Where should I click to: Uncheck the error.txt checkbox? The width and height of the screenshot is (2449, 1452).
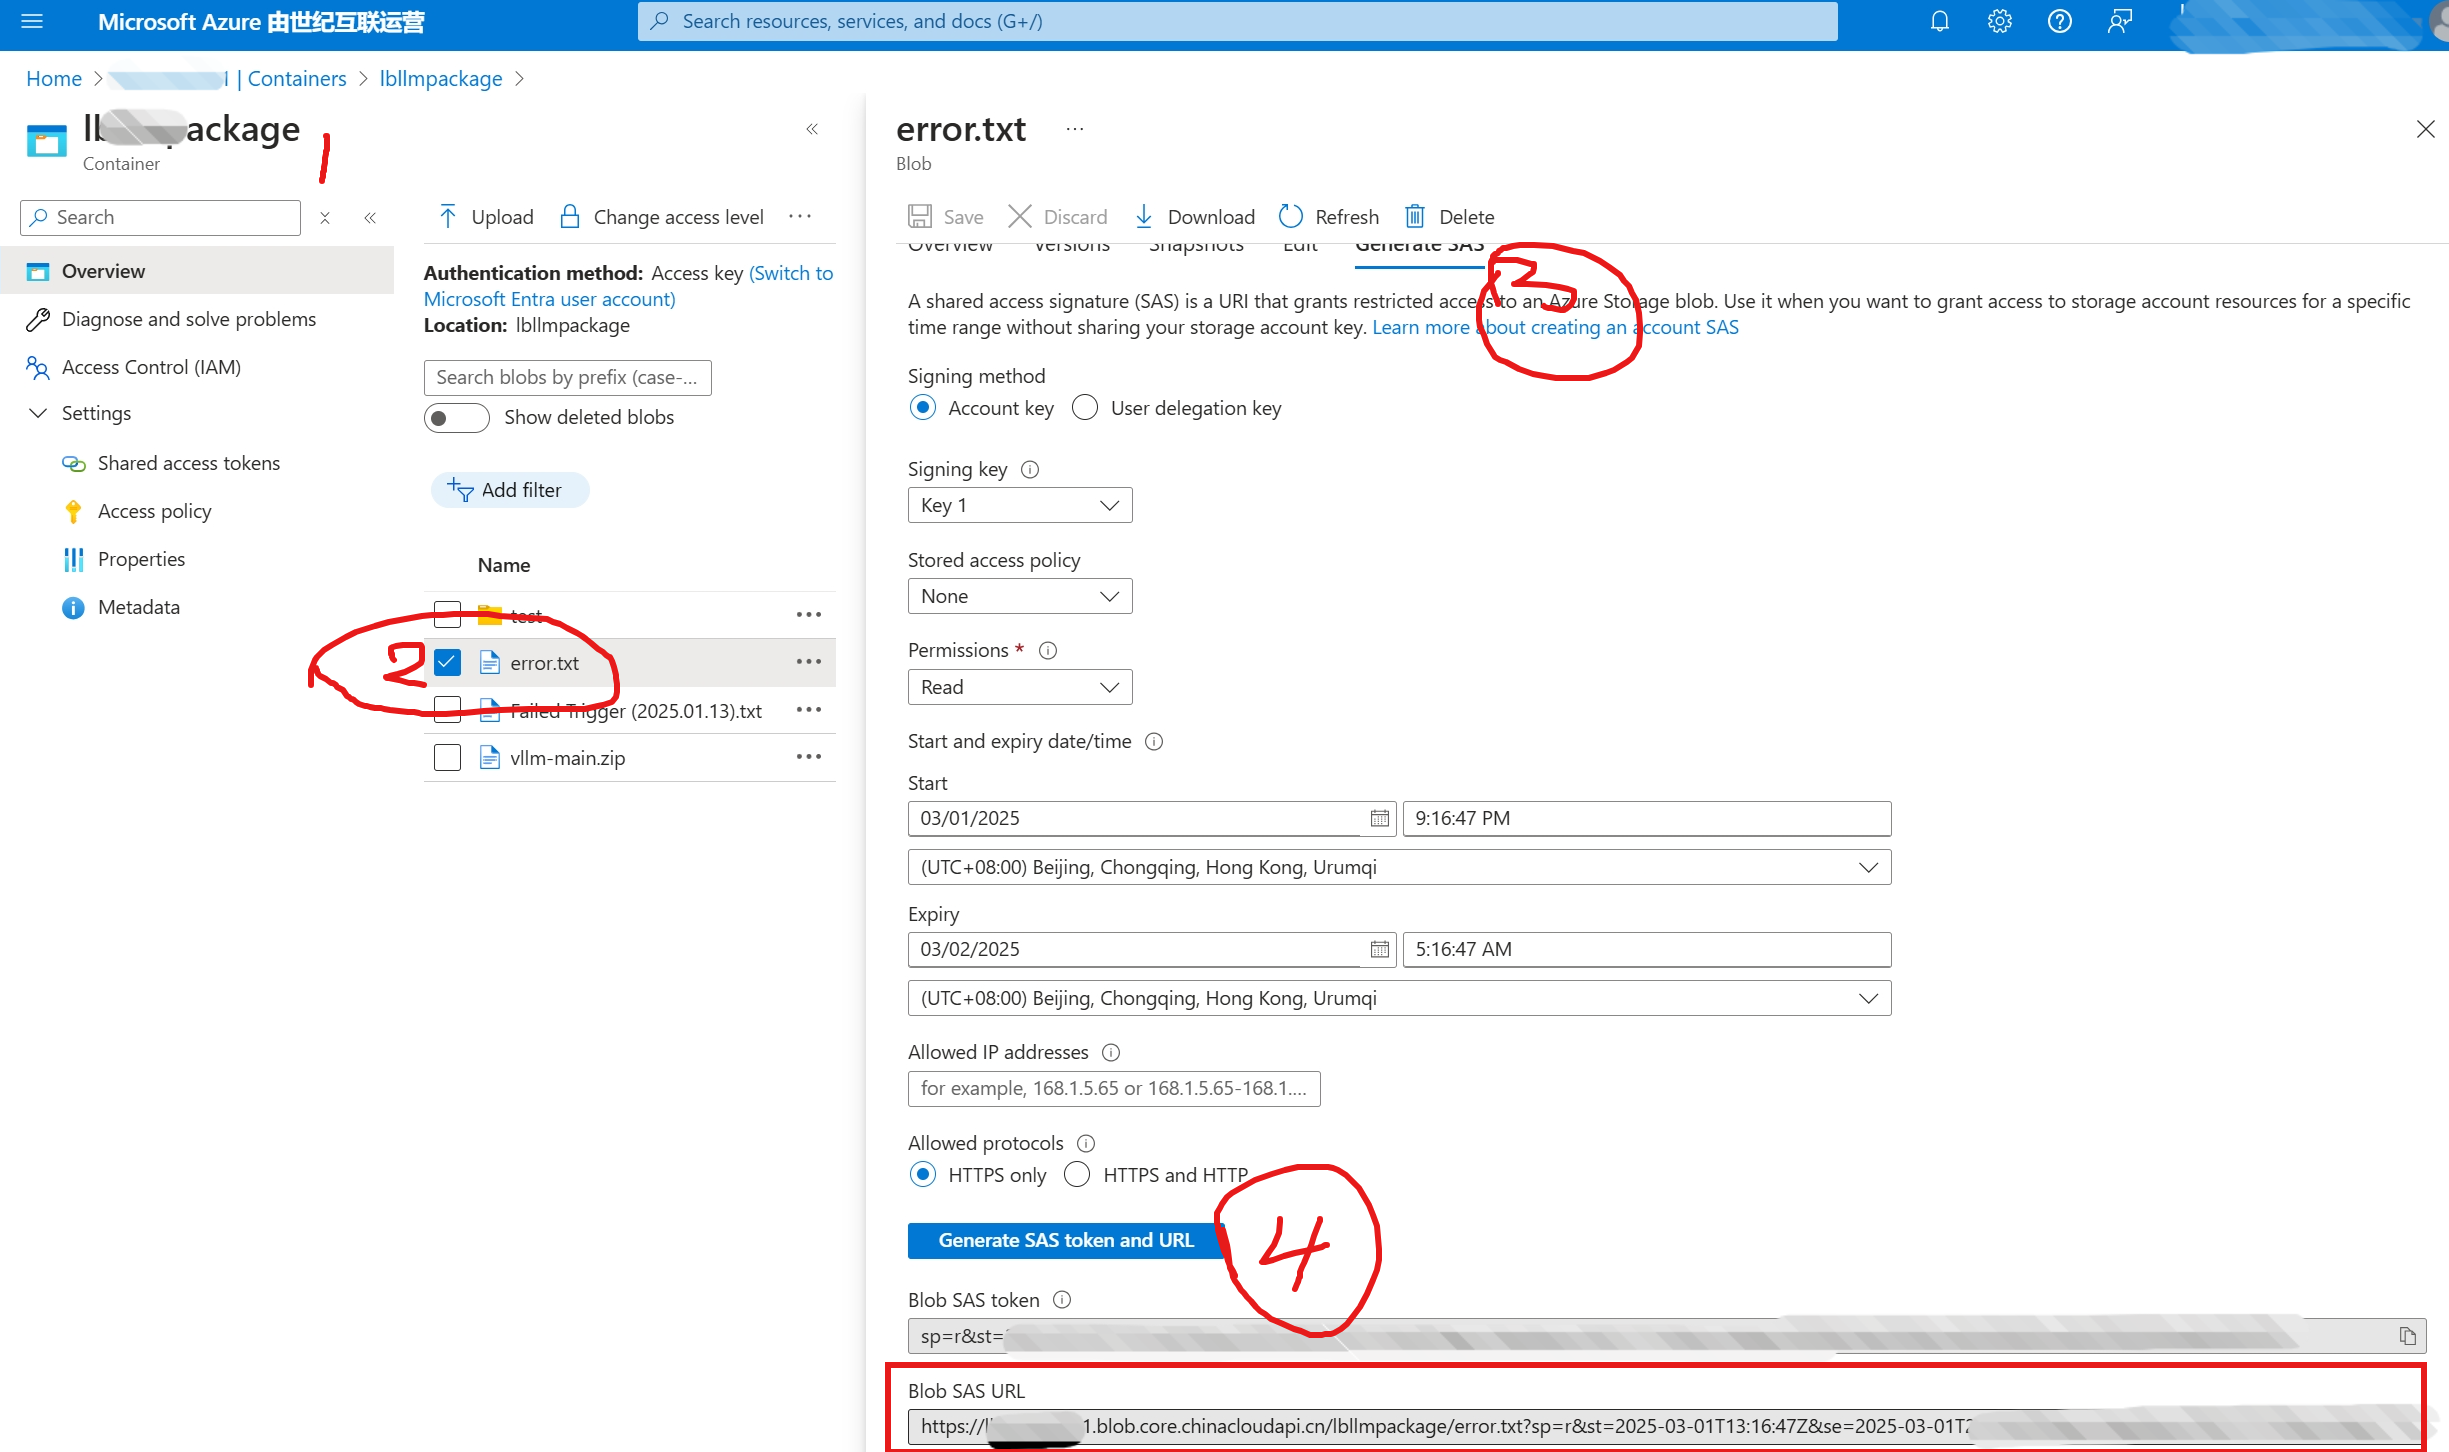447,662
